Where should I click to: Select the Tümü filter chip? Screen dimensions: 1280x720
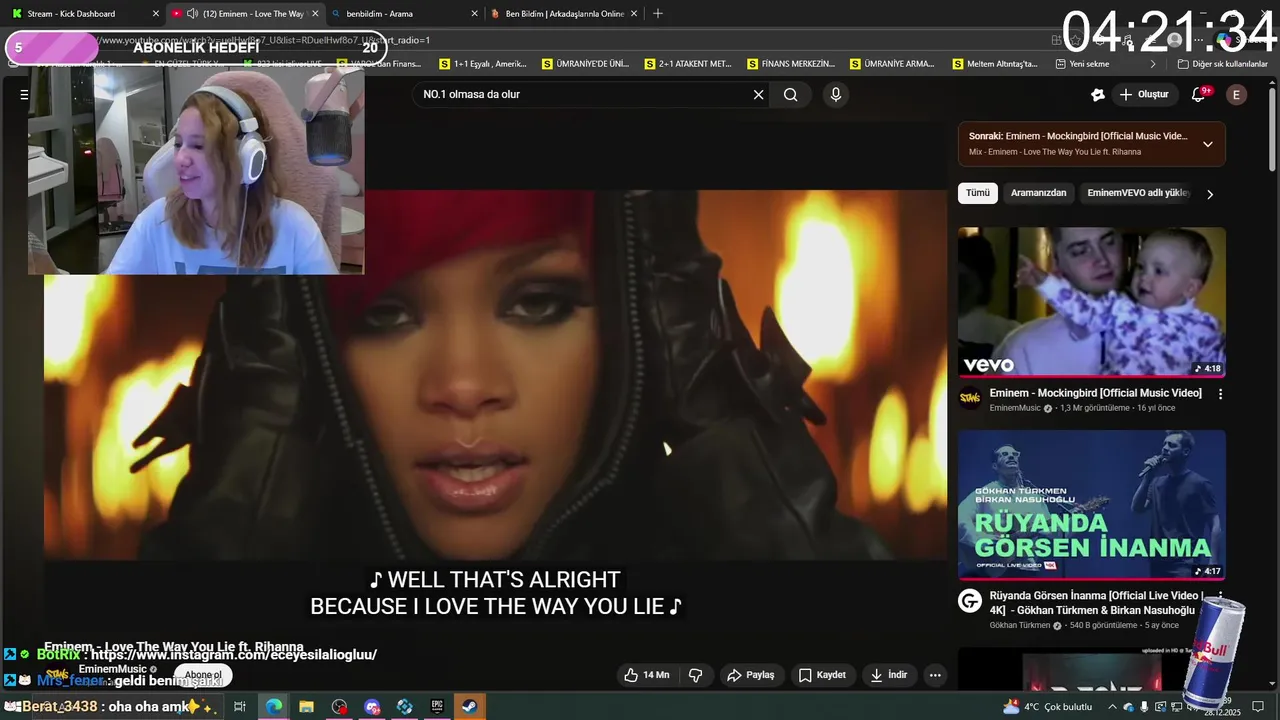pyautogui.click(x=978, y=193)
